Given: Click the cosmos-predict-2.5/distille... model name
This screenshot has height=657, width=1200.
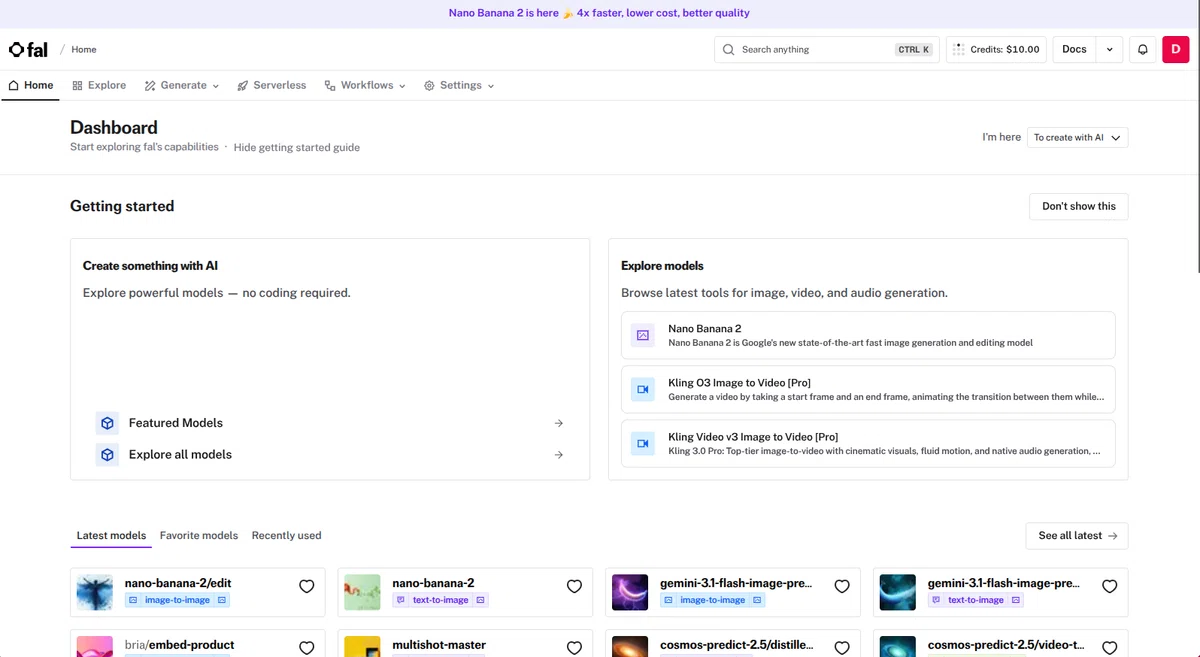Looking at the screenshot, I should click(x=737, y=645).
